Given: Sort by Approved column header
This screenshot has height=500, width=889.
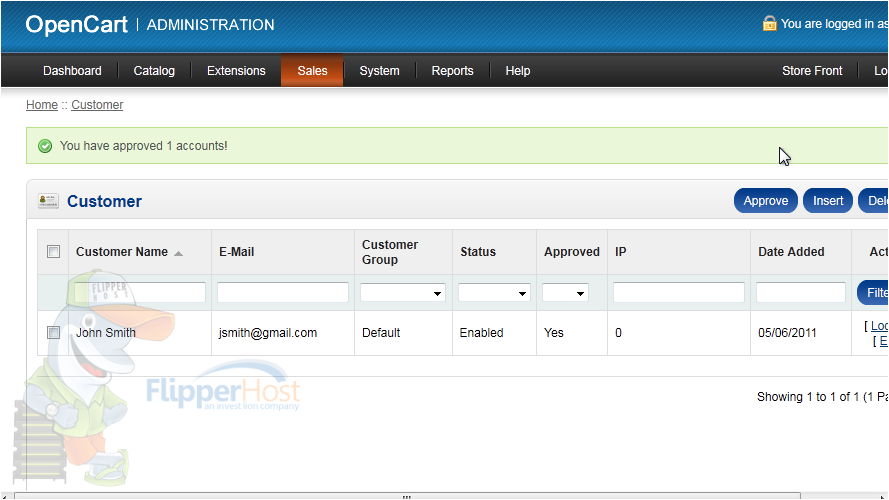Looking at the screenshot, I should coord(572,252).
